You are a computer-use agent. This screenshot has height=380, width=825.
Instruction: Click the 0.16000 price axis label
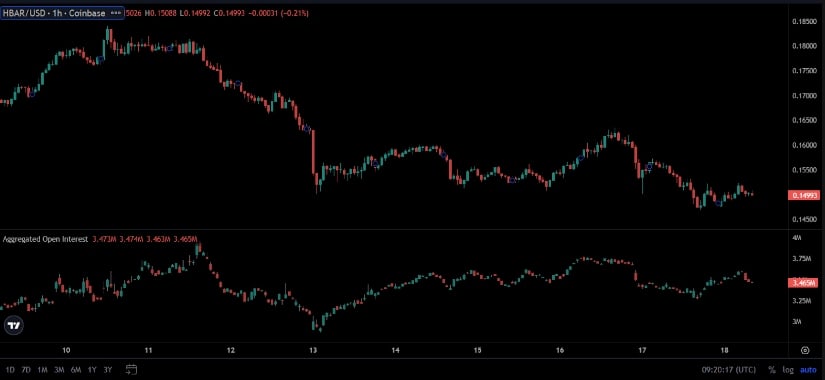pos(804,145)
